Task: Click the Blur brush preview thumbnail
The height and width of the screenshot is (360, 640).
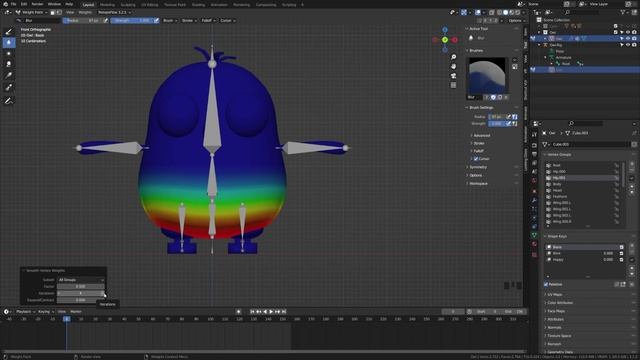Action: [487, 76]
